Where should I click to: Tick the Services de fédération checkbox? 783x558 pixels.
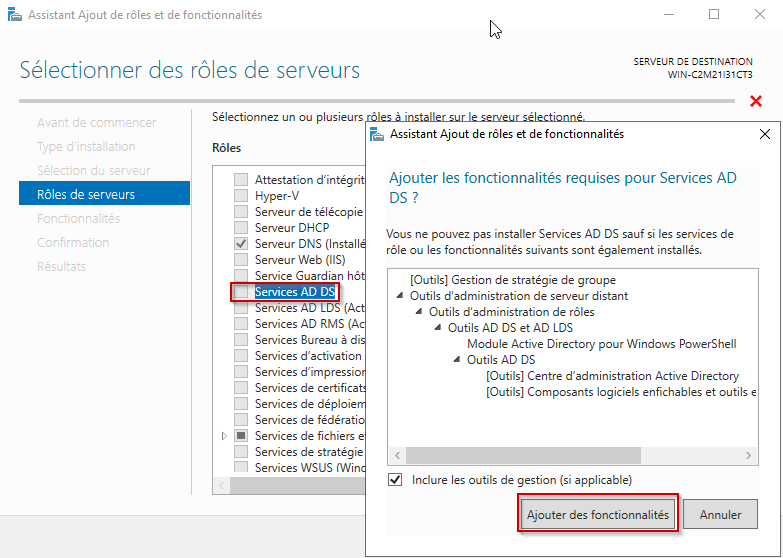[x=241, y=420]
